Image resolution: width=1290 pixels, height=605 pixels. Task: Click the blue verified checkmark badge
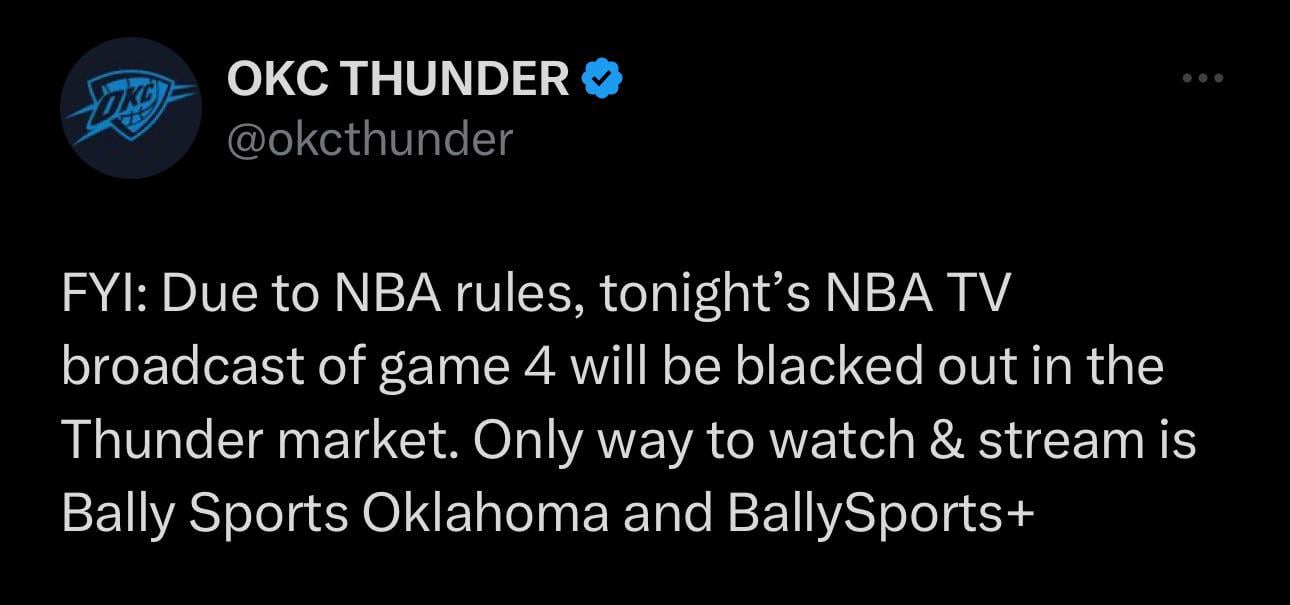[x=603, y=79]
